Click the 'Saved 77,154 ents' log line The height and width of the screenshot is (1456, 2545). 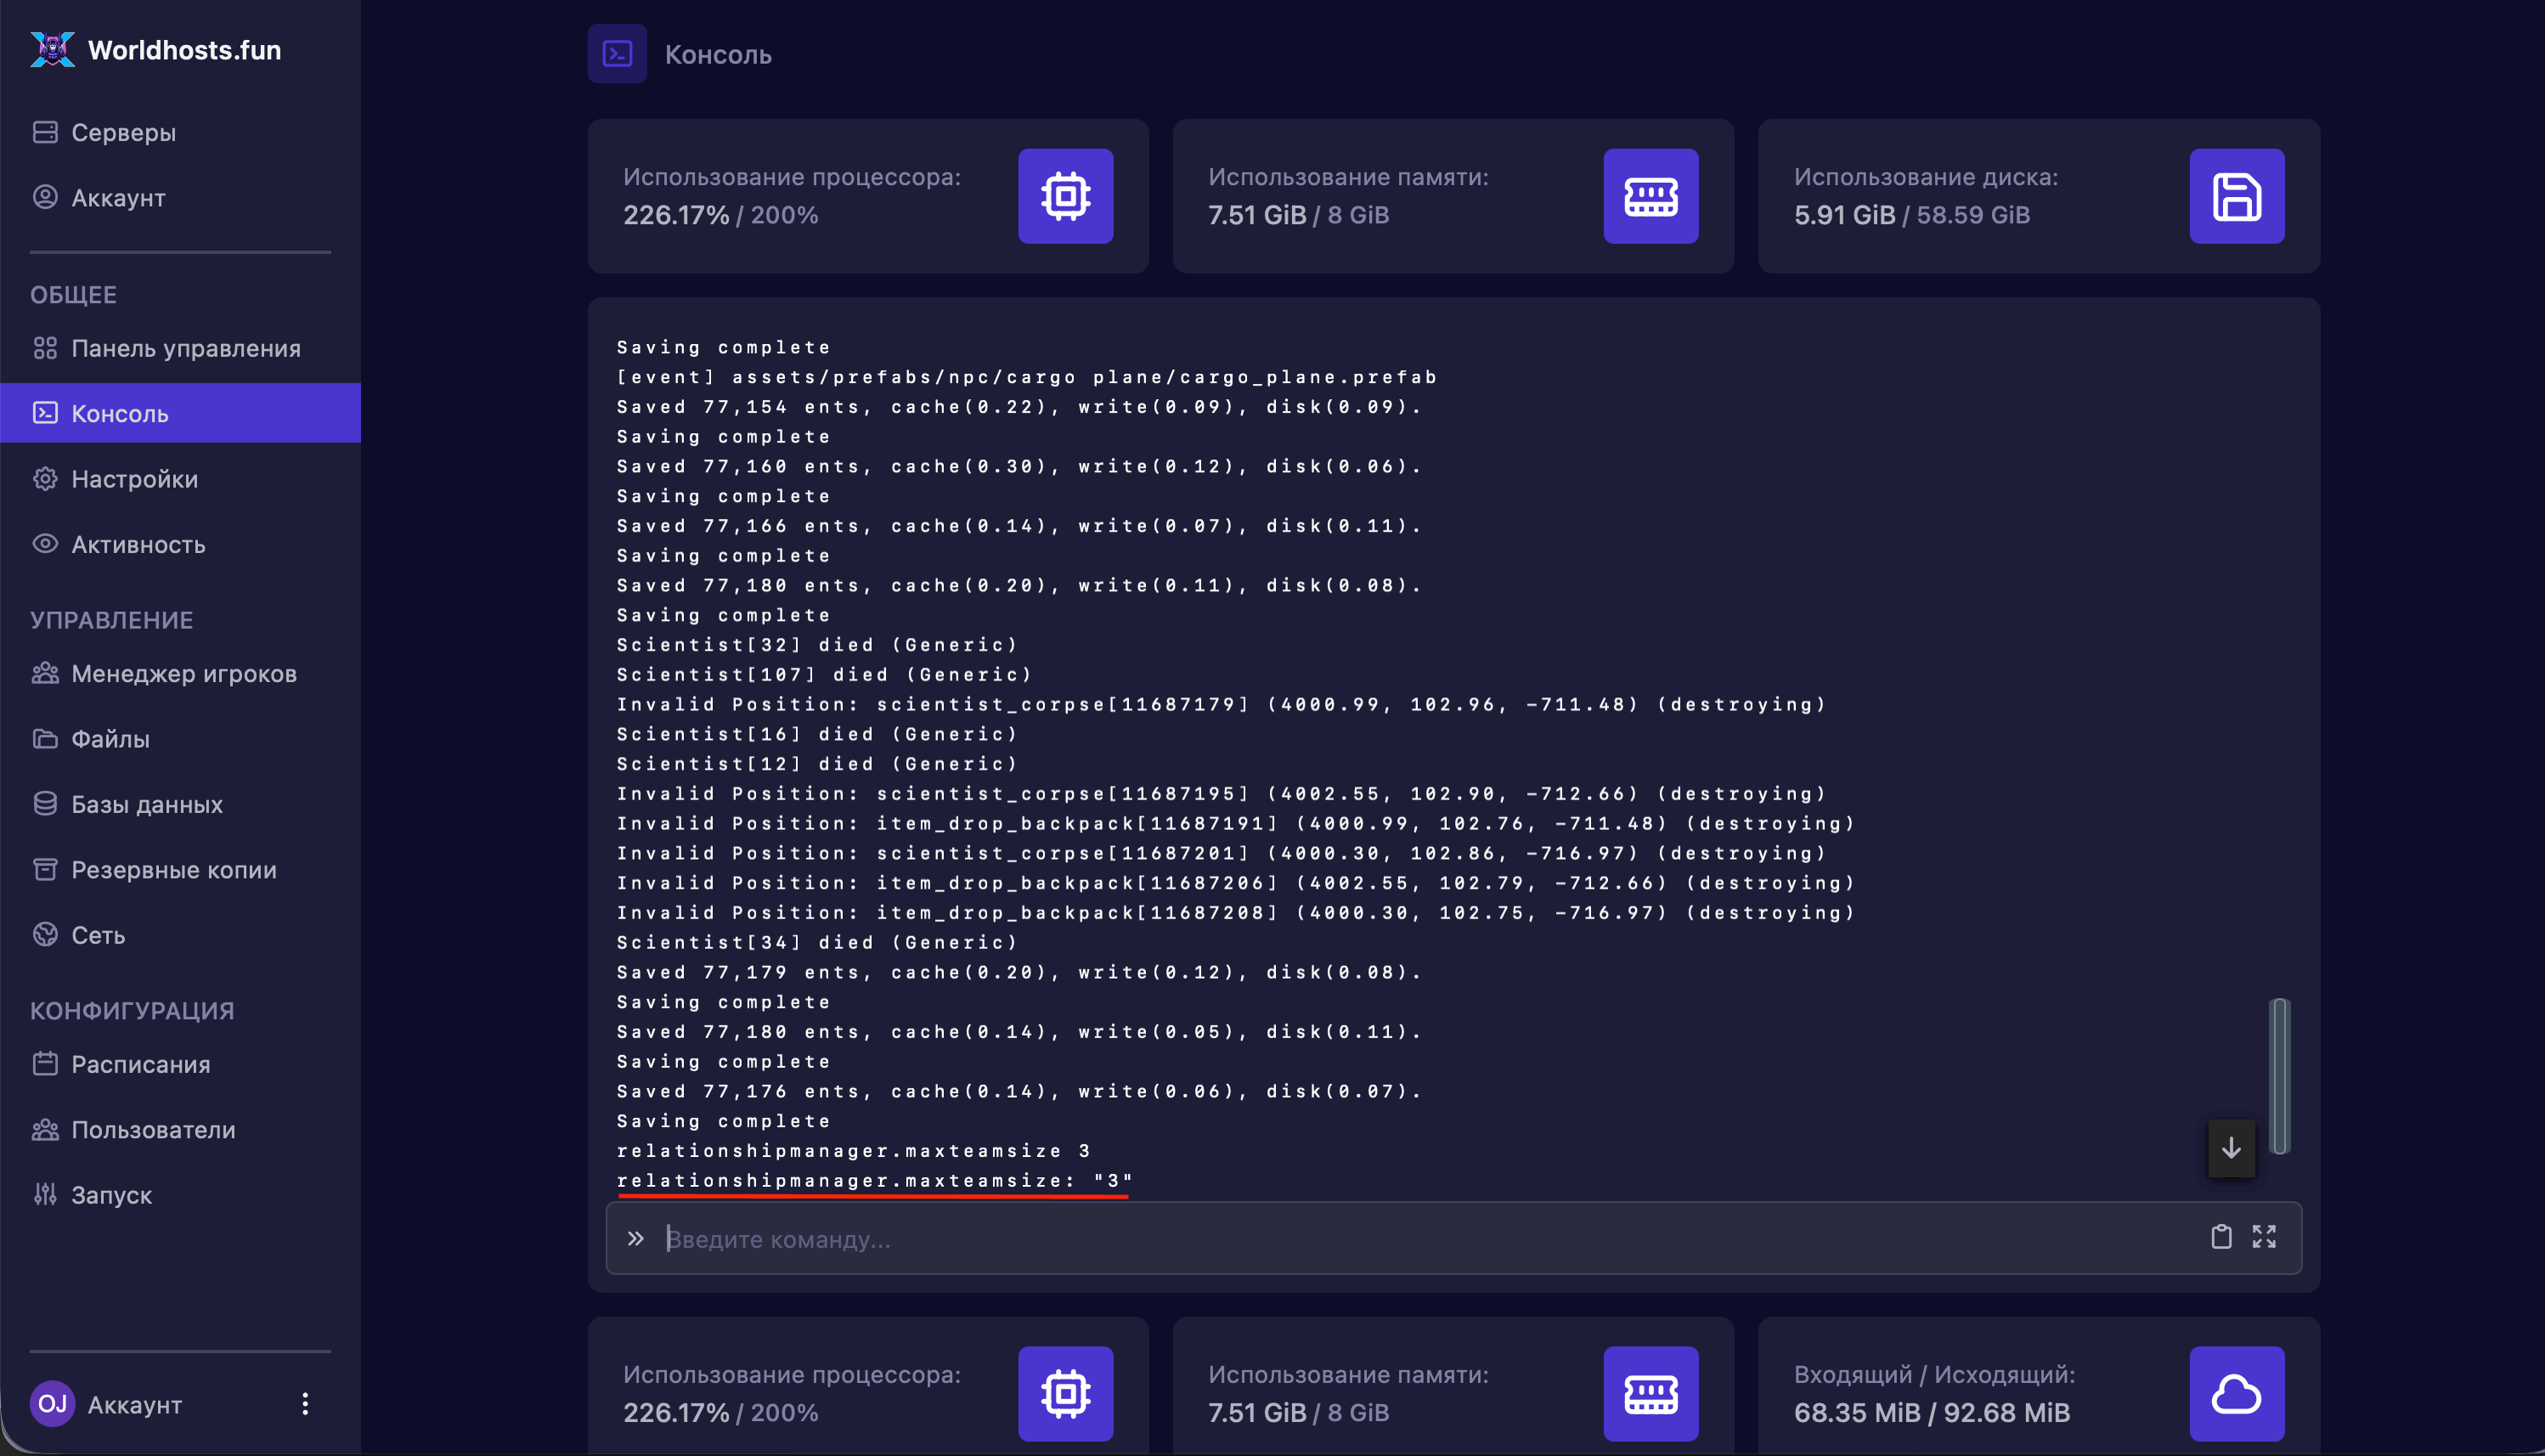(x=1018, y=406)
